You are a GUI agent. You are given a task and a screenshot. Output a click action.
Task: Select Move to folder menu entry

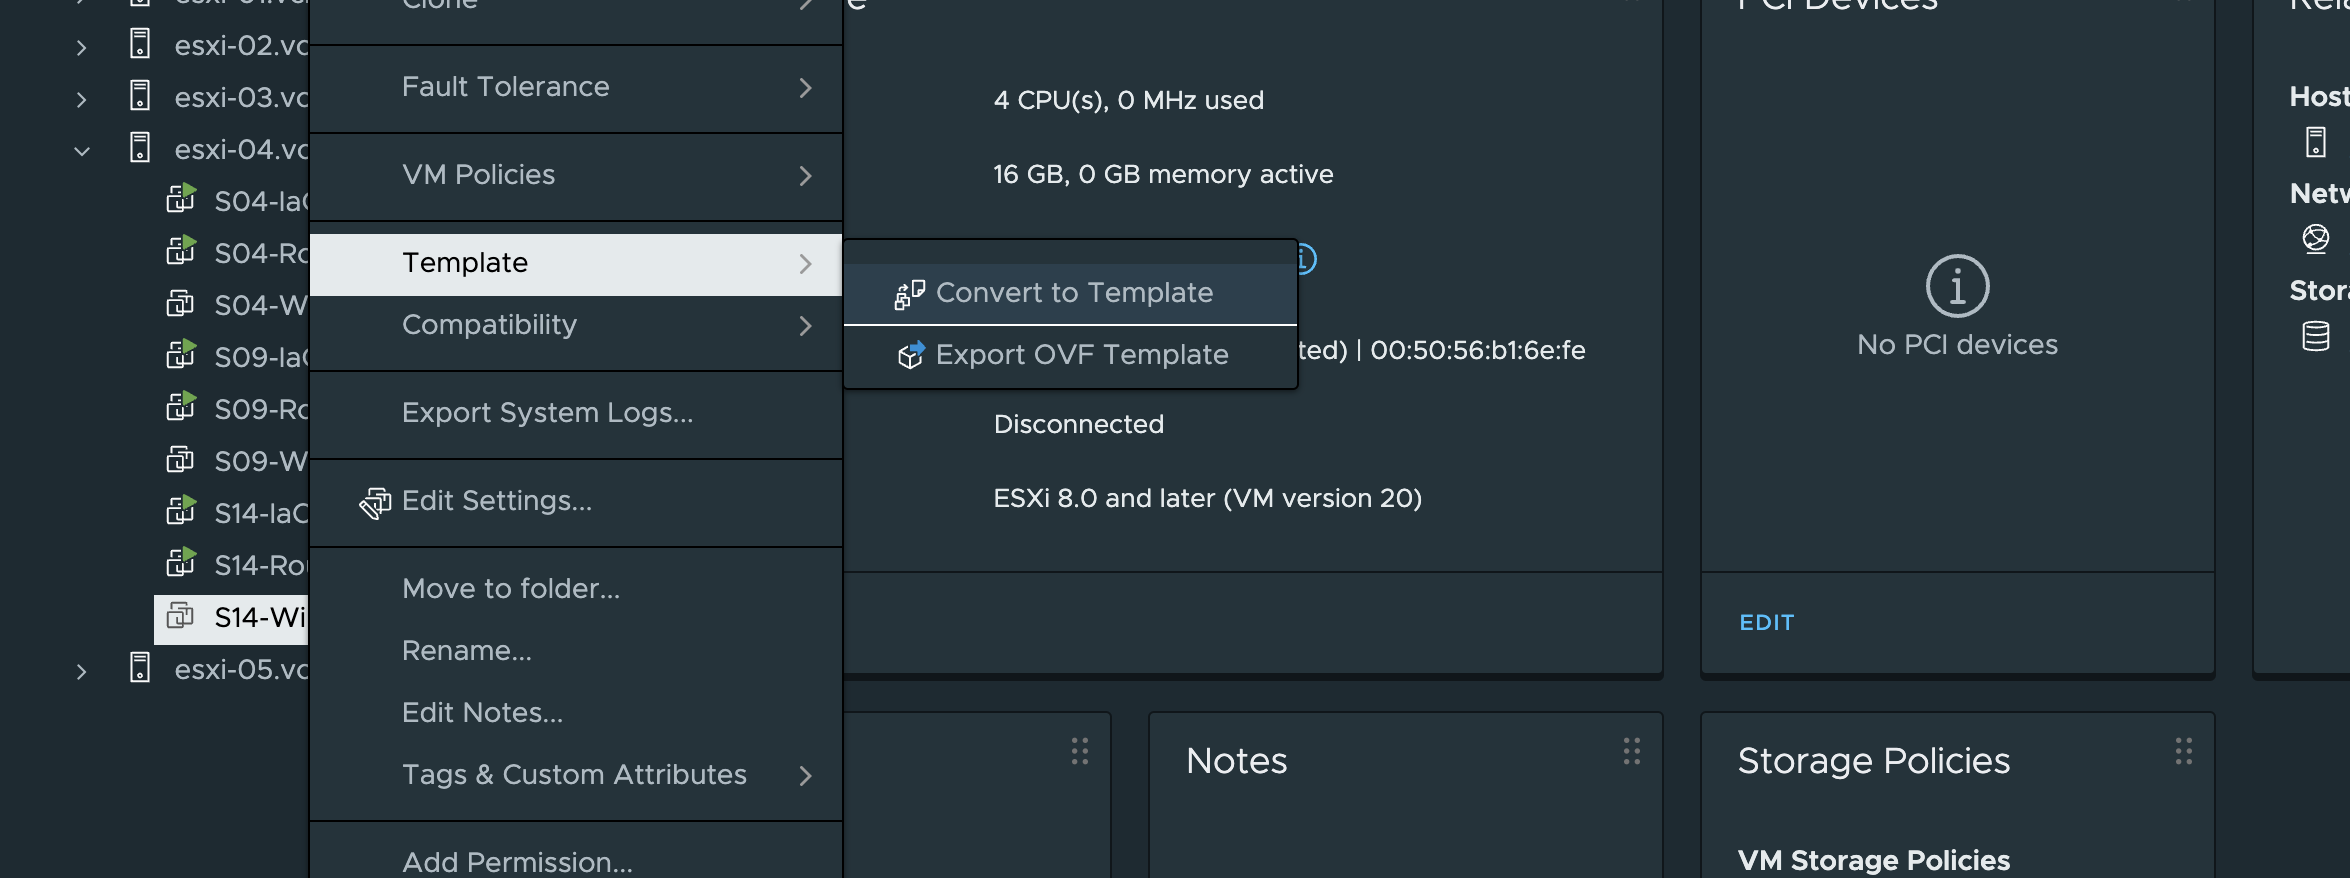[x=511, y=589]
